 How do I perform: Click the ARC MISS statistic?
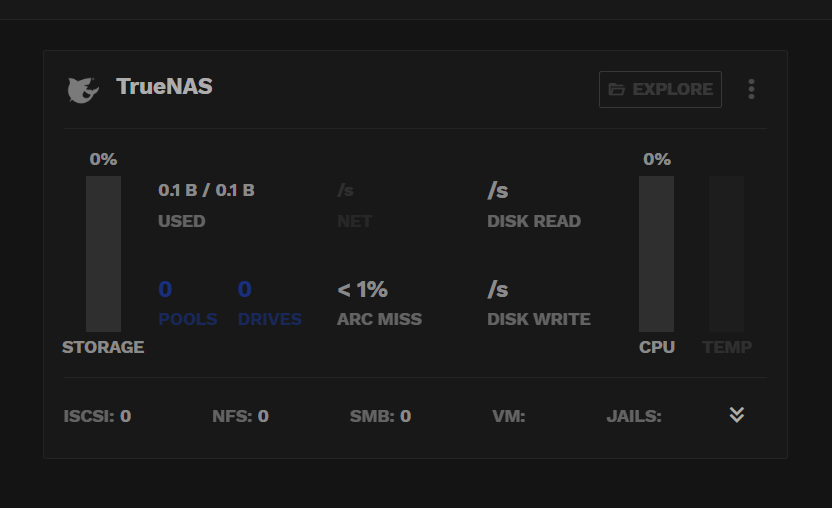click(x=379, y=304)
